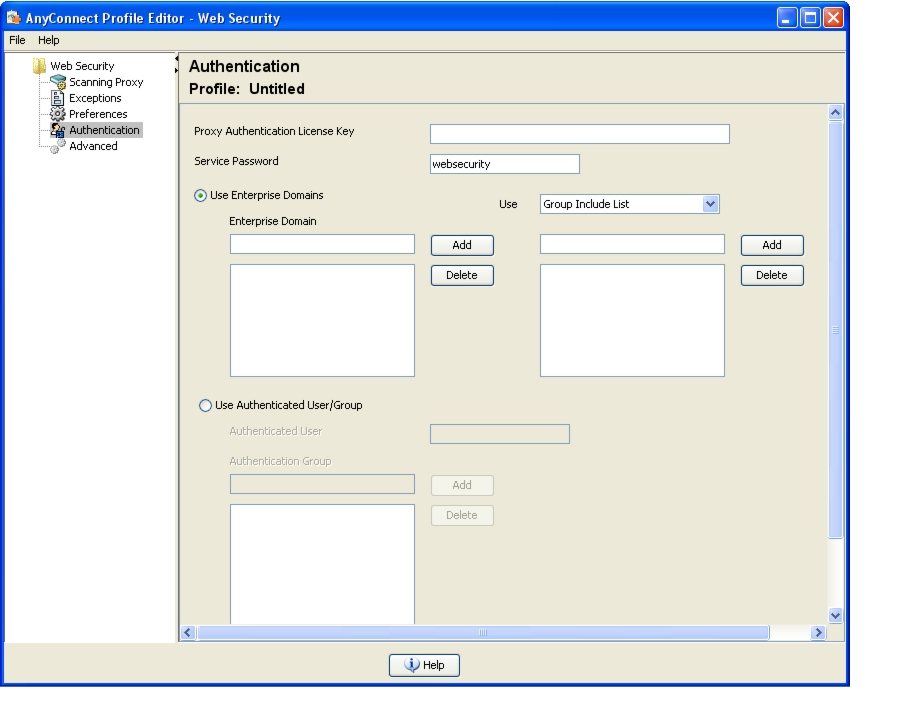Select the Use Enterprise Domains radio button

tap(200, 196)
